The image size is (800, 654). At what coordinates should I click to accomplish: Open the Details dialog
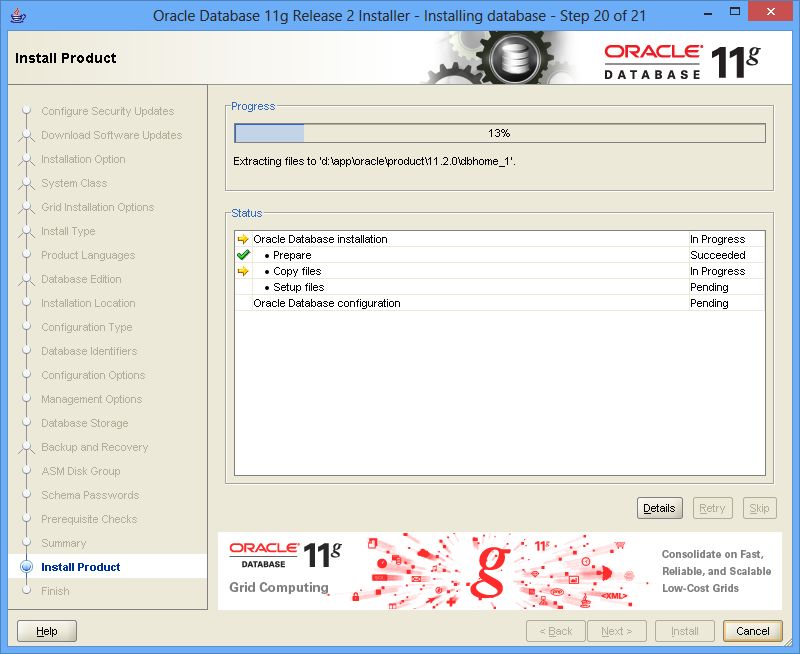click(659, 508)
